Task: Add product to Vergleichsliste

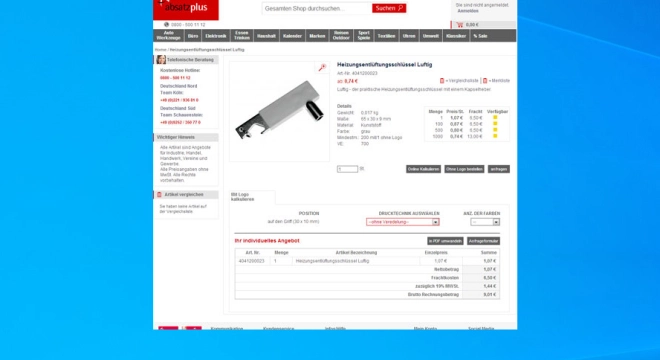Action: pos(459,80)
